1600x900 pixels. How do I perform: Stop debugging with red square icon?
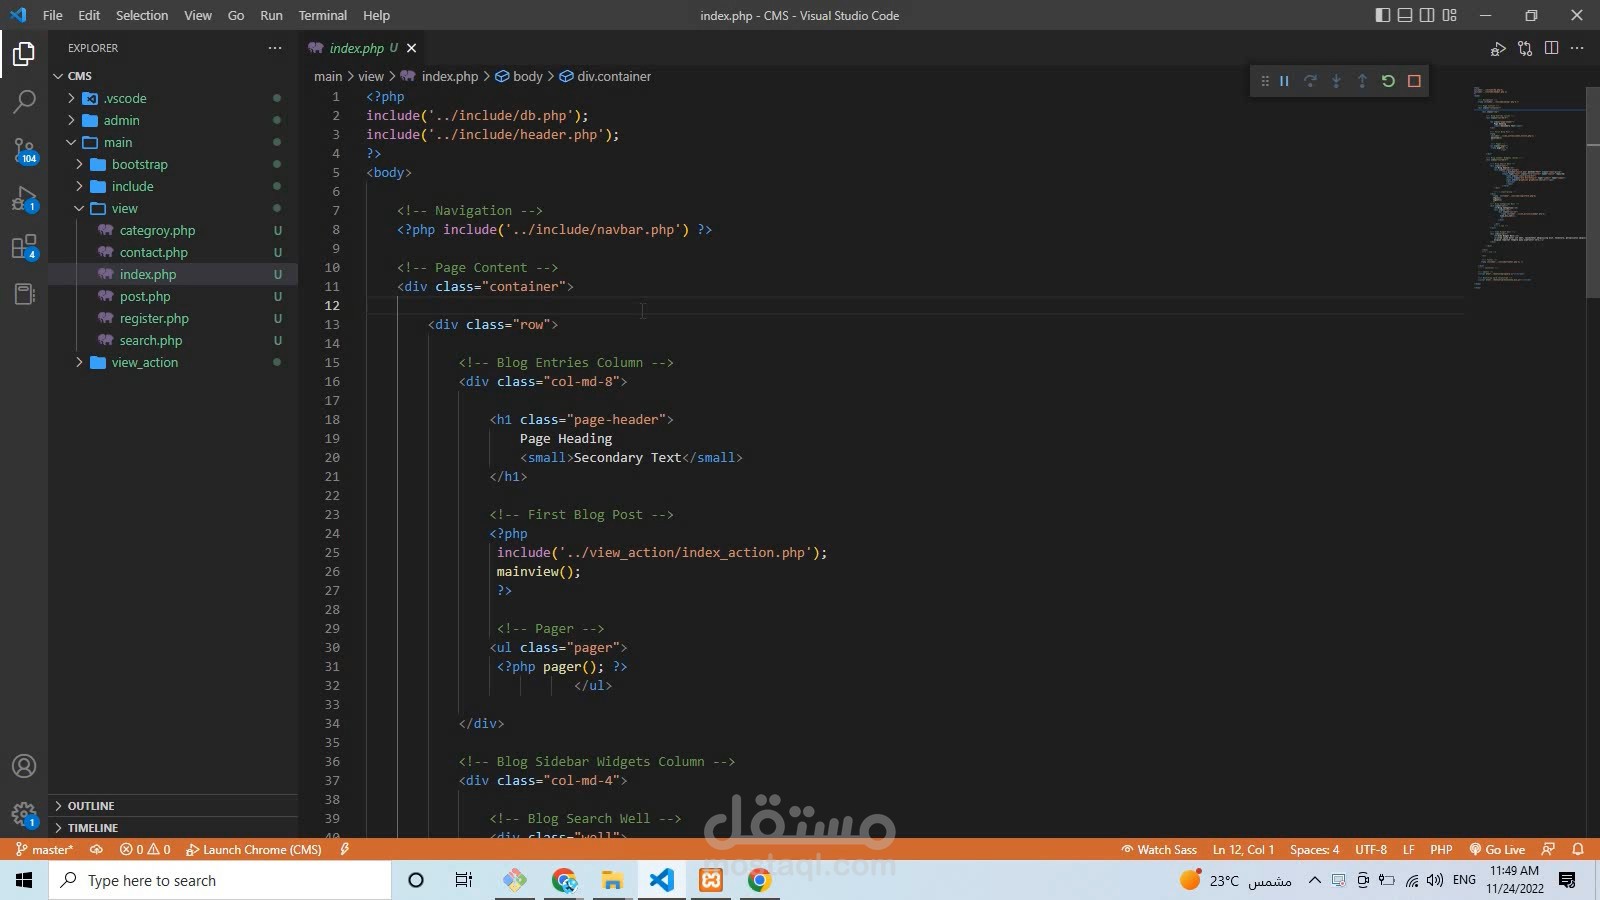[1414, 81]
